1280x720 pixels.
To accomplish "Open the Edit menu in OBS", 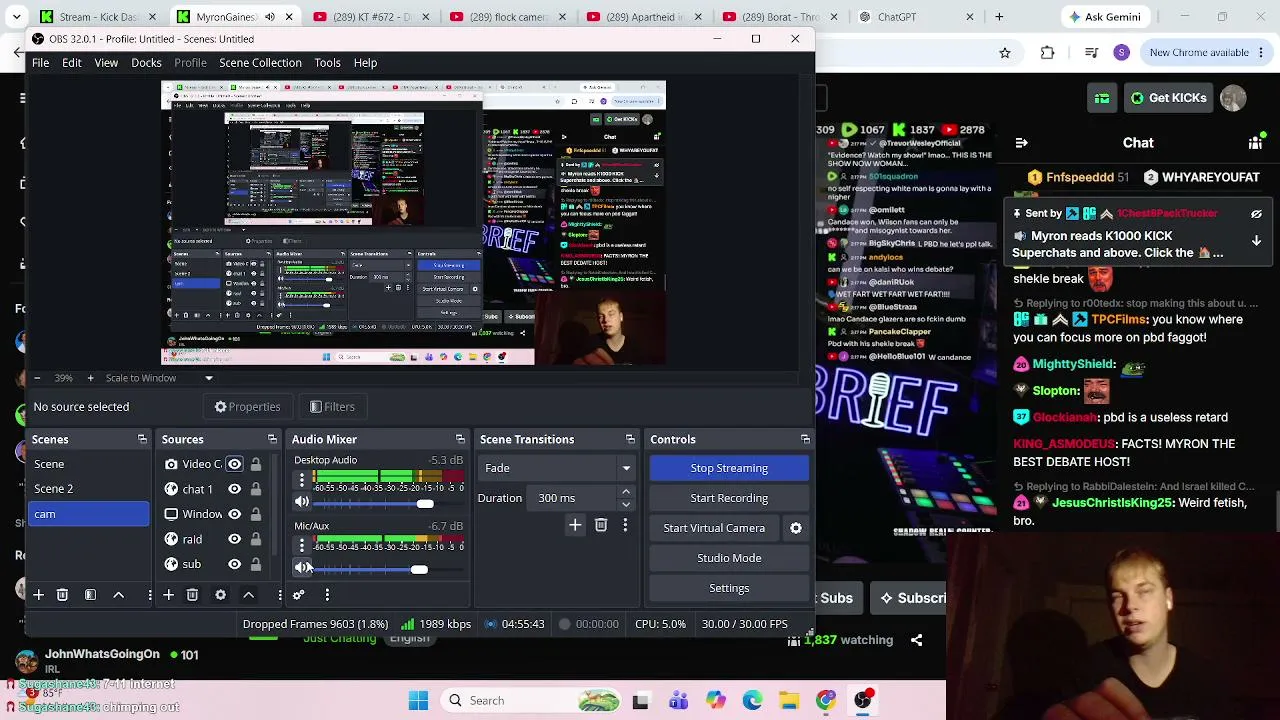I will click(x=72, y=63).
